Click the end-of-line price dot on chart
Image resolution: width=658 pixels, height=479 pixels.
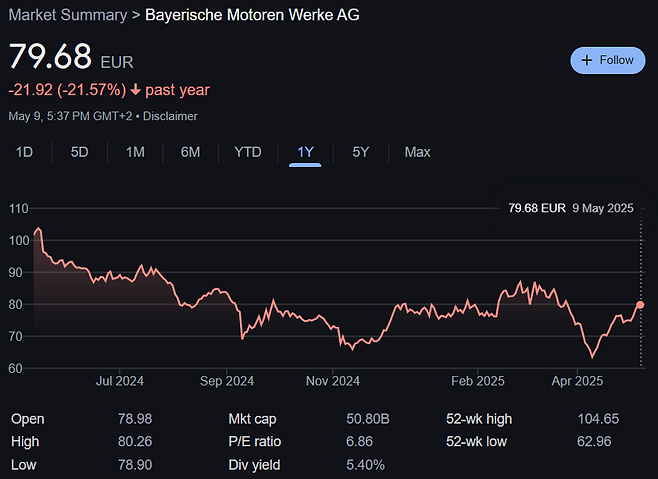pyautogui.click(x=640, y=305)
